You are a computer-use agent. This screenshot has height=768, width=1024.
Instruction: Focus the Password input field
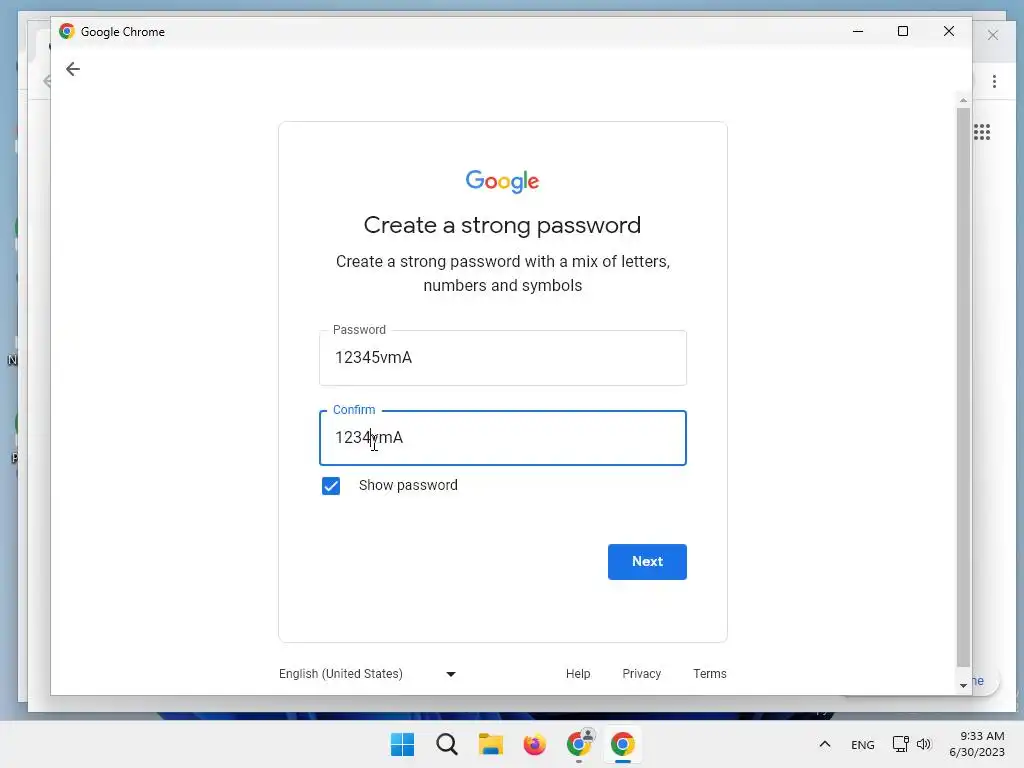pos(503,358)
